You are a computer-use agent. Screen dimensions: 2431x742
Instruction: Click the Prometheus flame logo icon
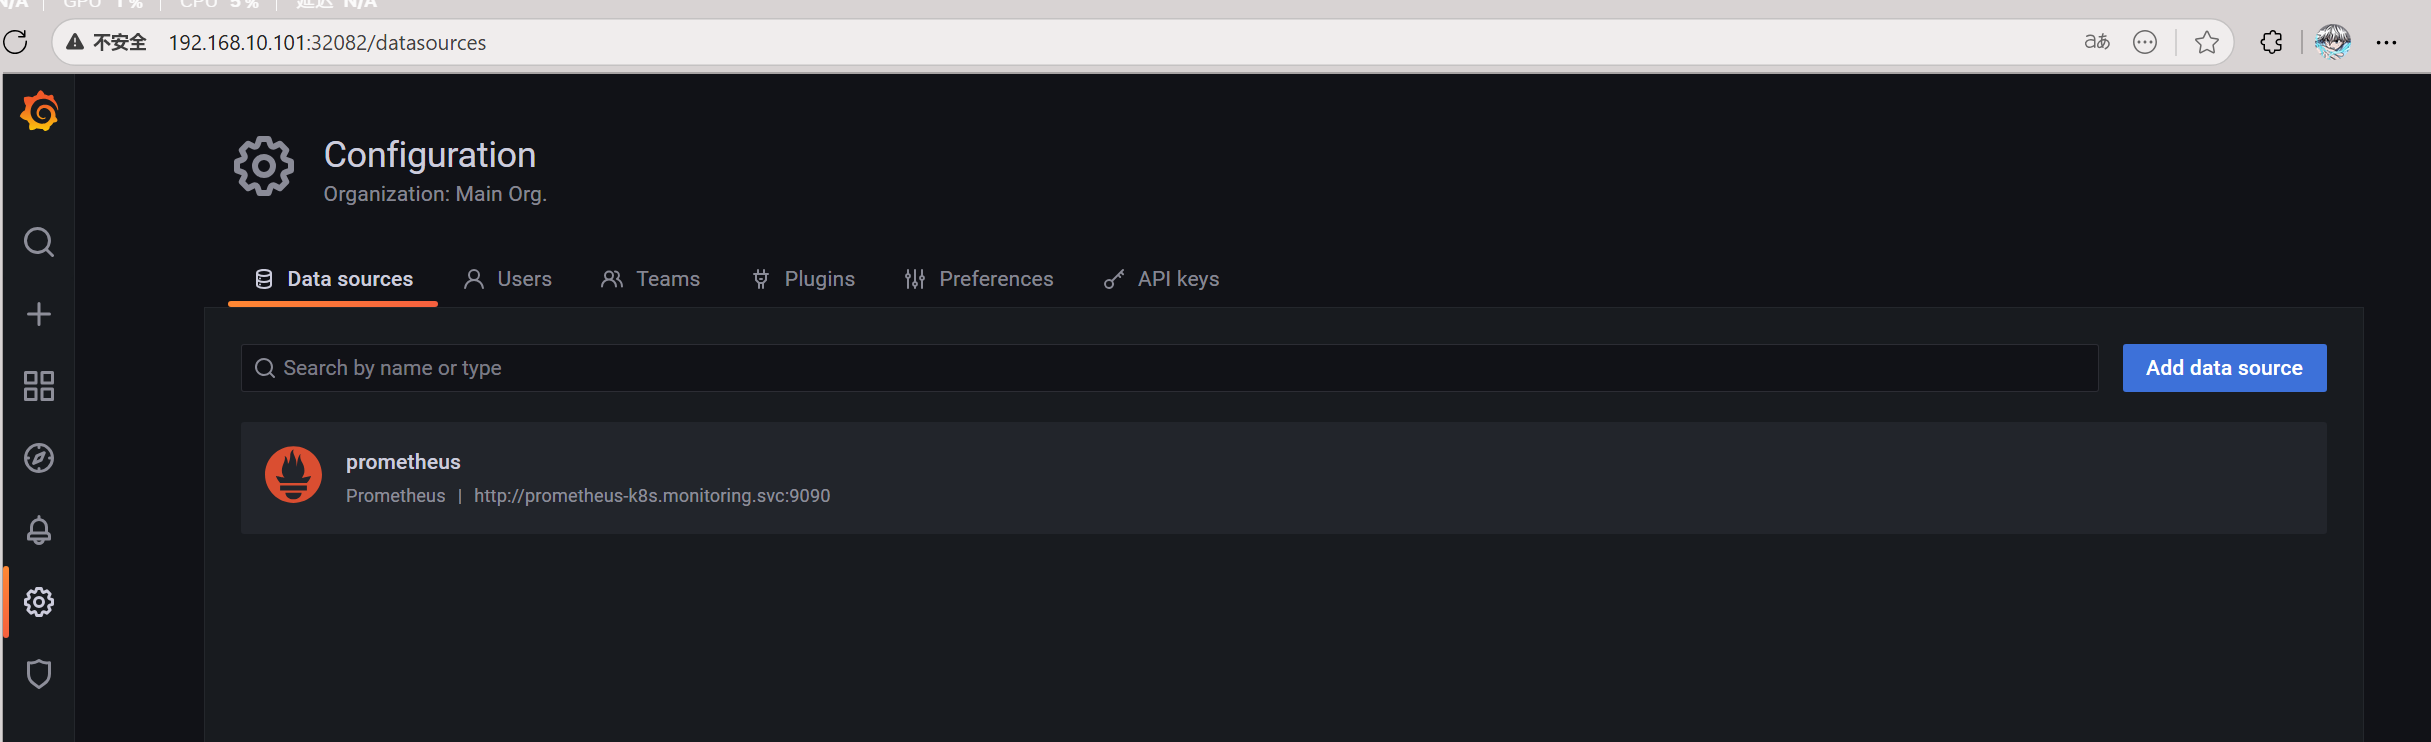[293, 475]
